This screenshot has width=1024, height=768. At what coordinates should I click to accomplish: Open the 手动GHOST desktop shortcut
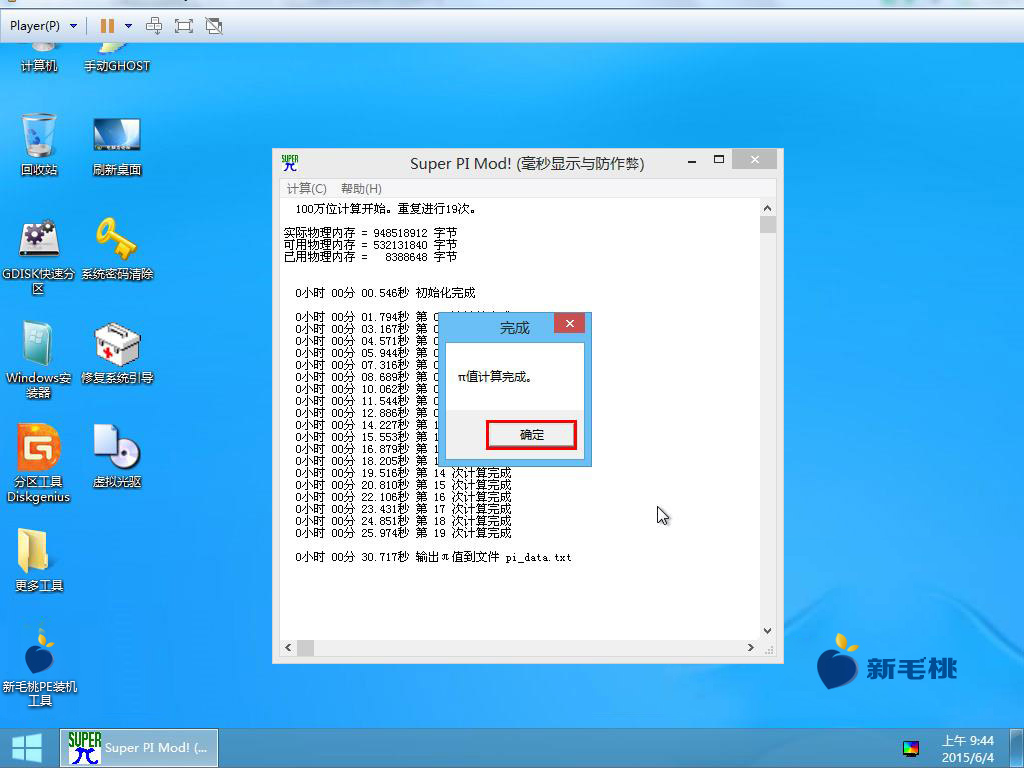(117, 57)
